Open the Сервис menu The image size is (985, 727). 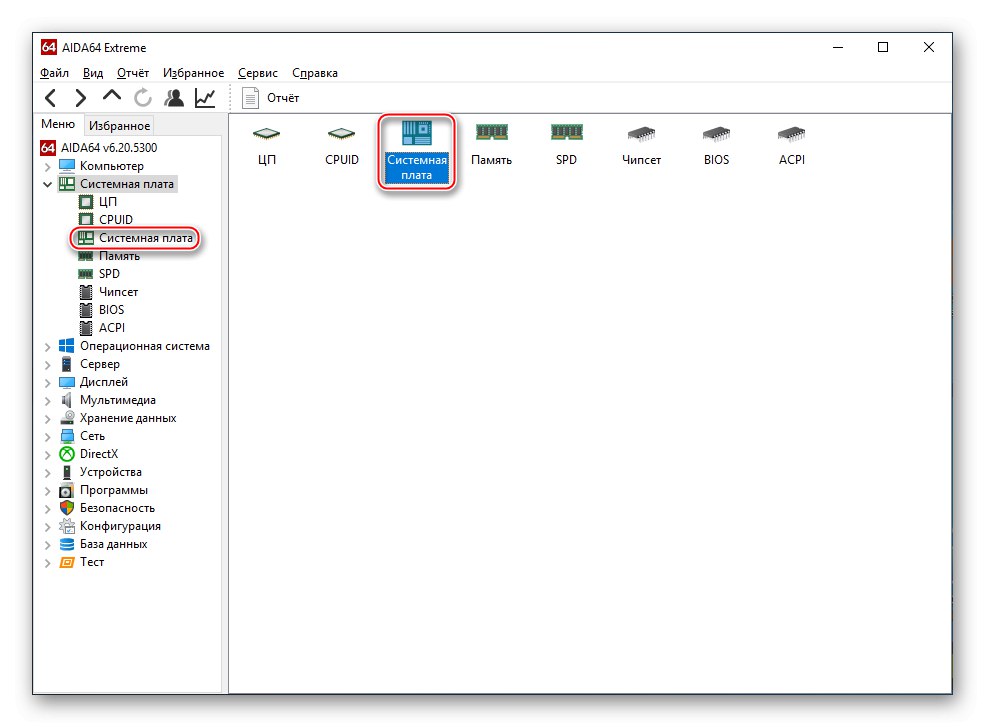tap(258, 73)
